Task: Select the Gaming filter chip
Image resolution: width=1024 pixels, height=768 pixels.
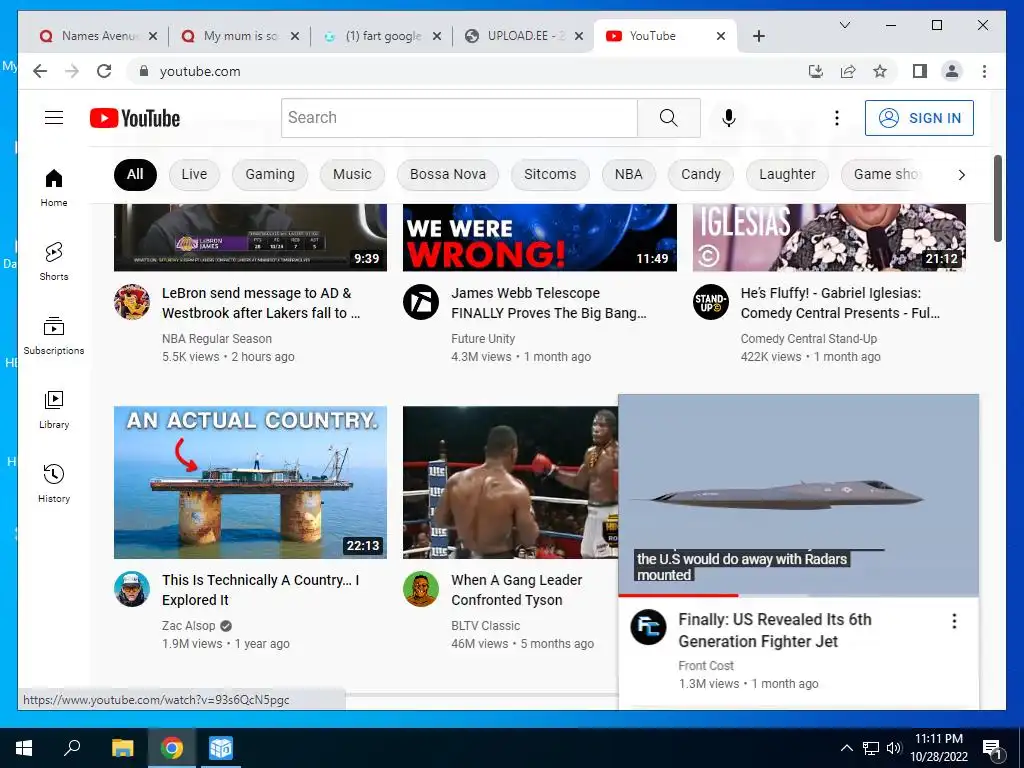Action: coord(270,174)
